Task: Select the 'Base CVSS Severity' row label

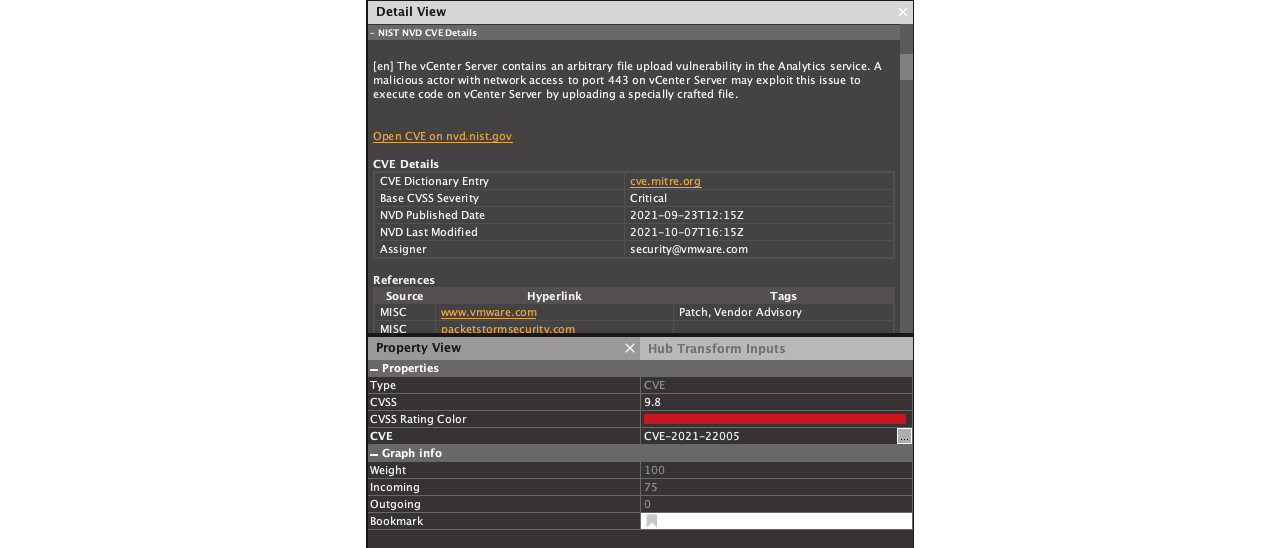Action: [429, 198]
